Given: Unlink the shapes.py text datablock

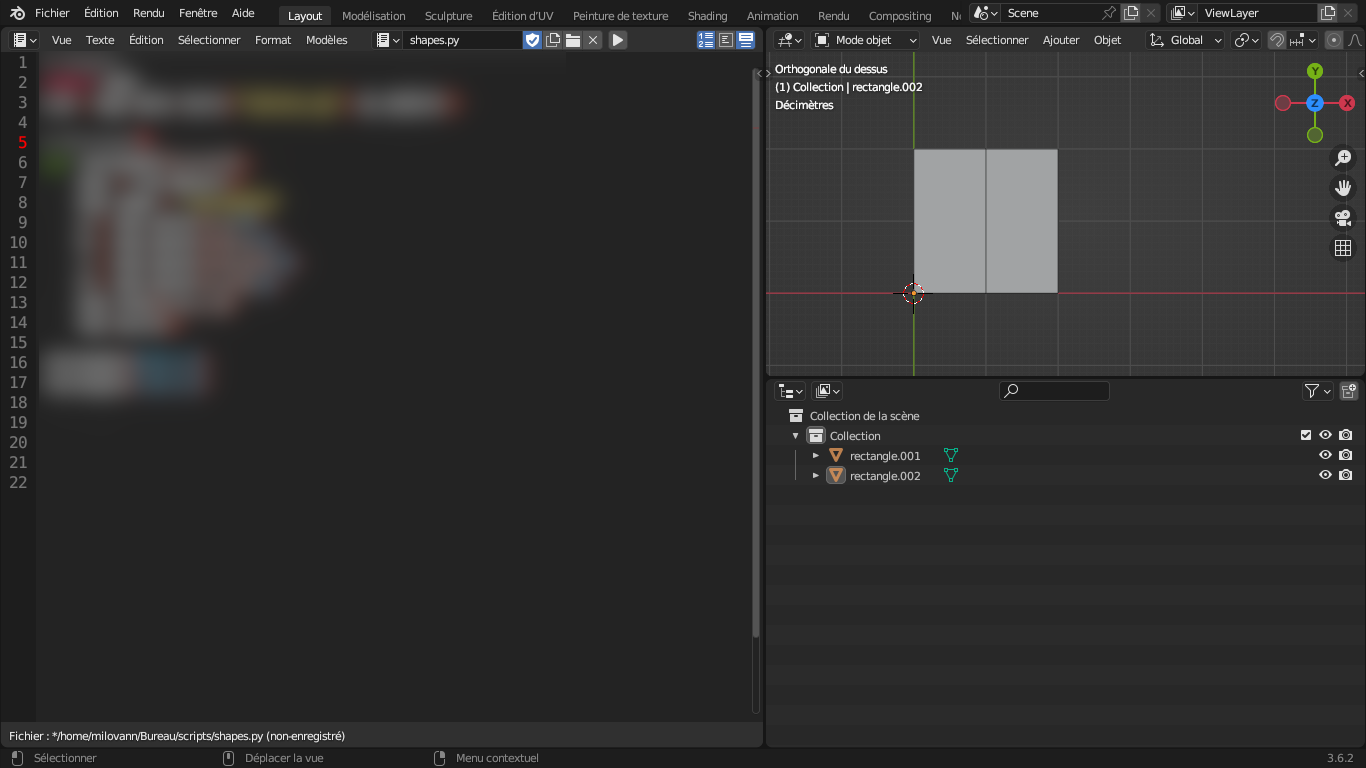Looking at the screenshot, I should [x=593, y=40].
